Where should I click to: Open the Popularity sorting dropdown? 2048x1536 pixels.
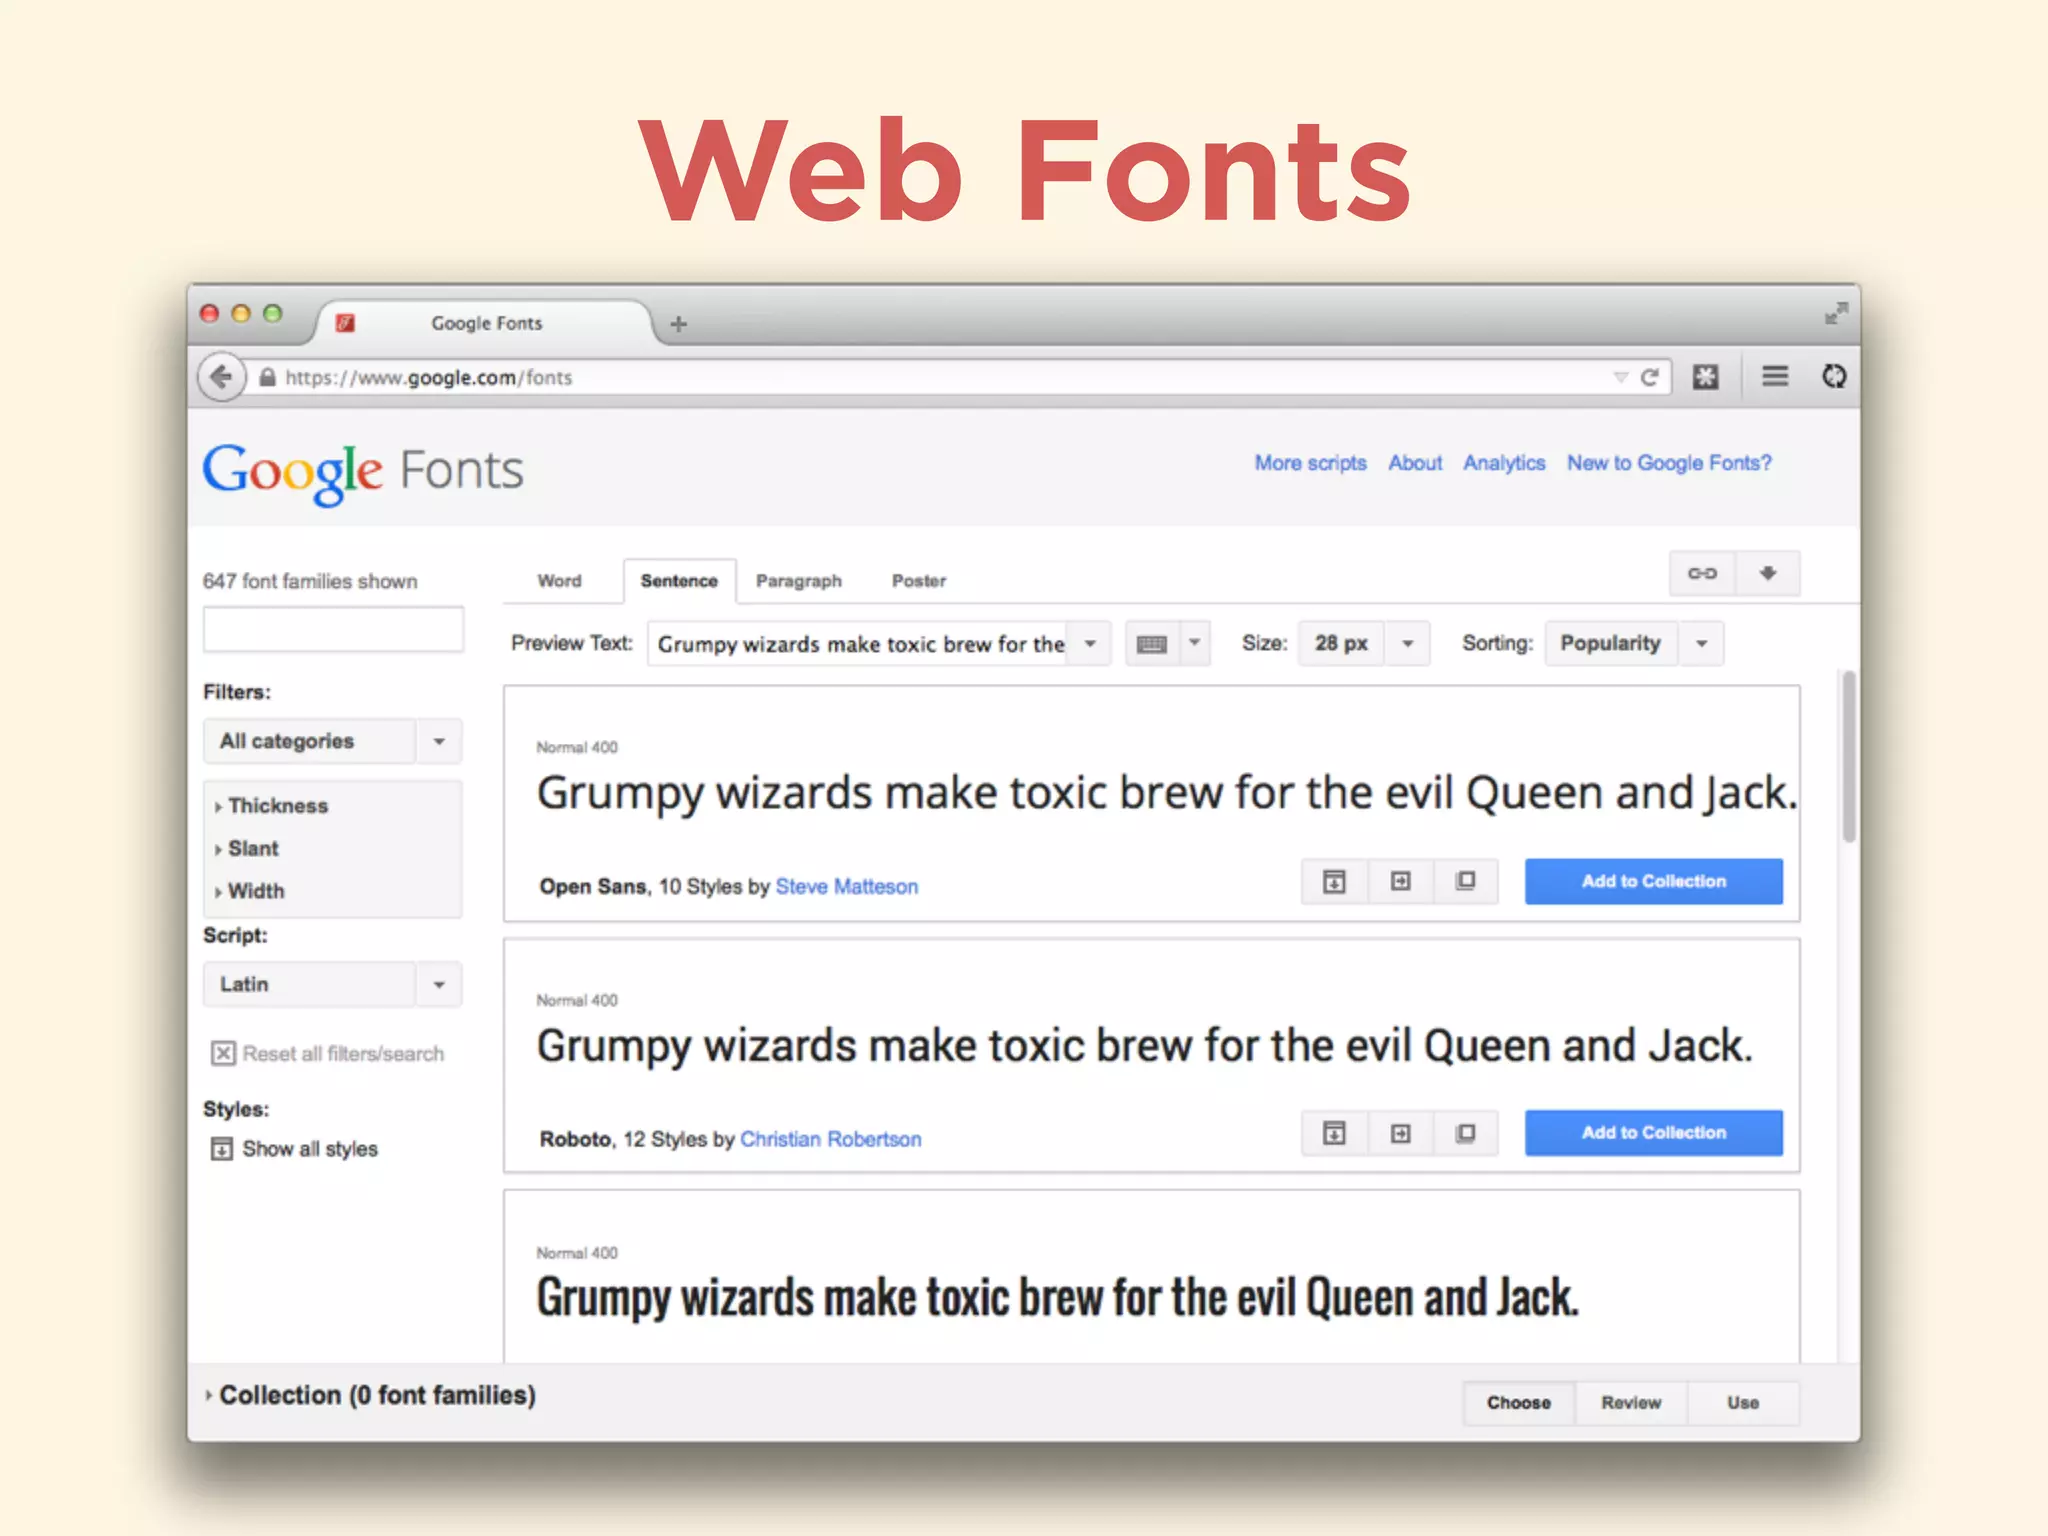tap(1634, 644)
